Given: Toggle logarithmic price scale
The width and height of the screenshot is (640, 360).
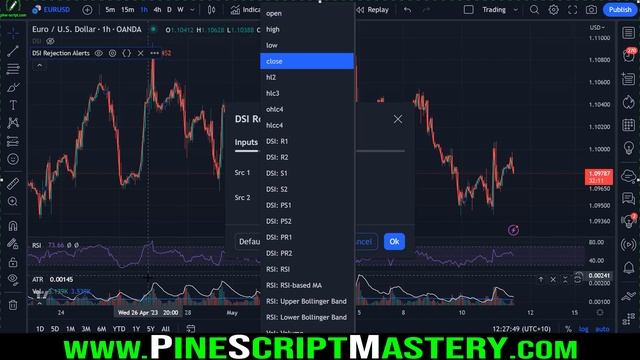Looking at the screenshot, I should (584, 329).
